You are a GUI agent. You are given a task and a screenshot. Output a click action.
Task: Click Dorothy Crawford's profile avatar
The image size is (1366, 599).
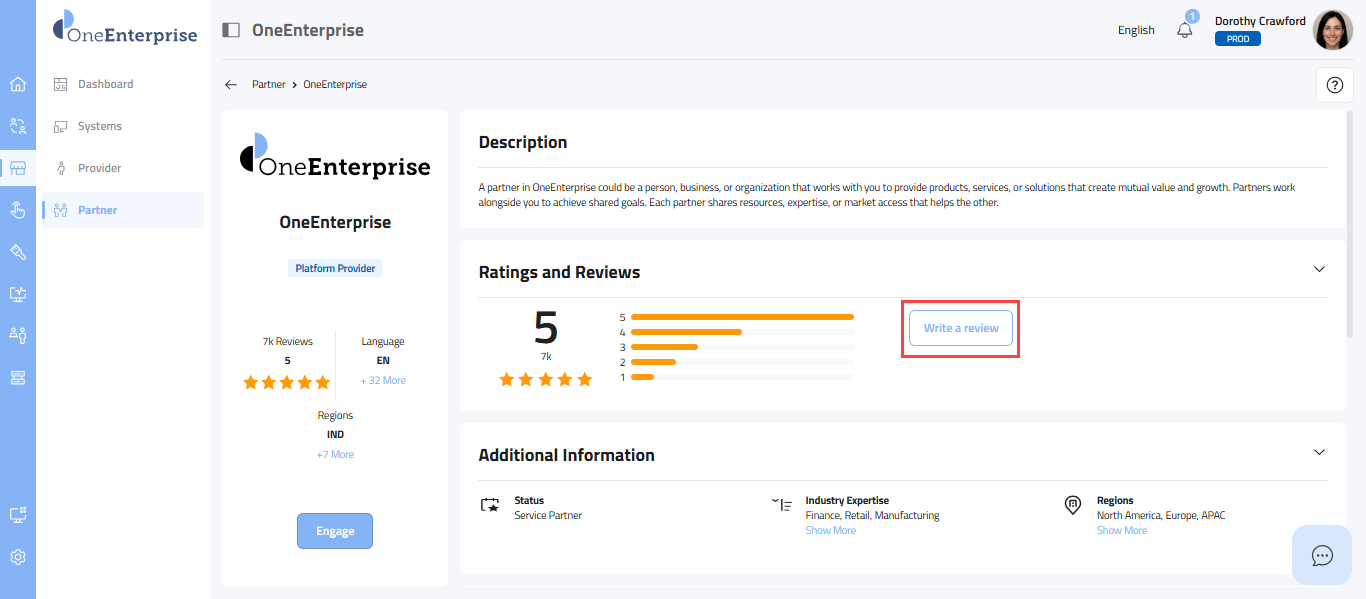coord(1332,30)
